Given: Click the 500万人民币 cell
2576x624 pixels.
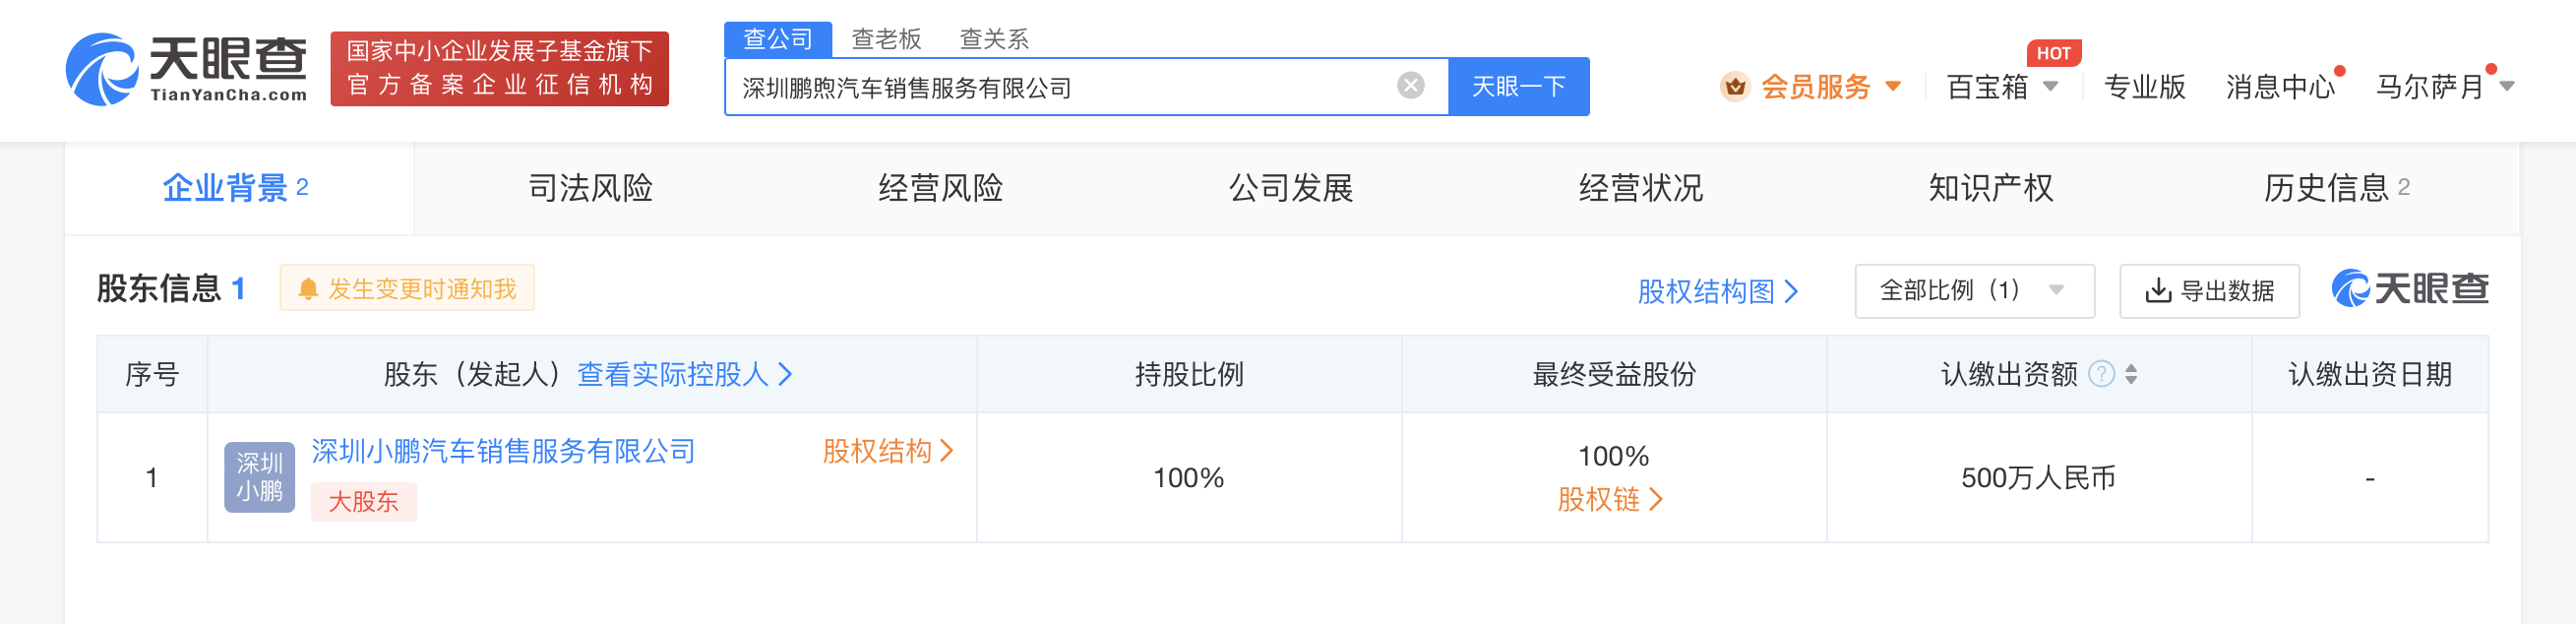Looking at the screenshot, I should point(2038,478).
